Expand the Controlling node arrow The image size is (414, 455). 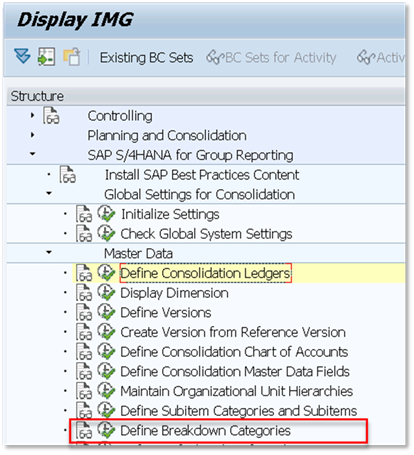tap(32, 115)
